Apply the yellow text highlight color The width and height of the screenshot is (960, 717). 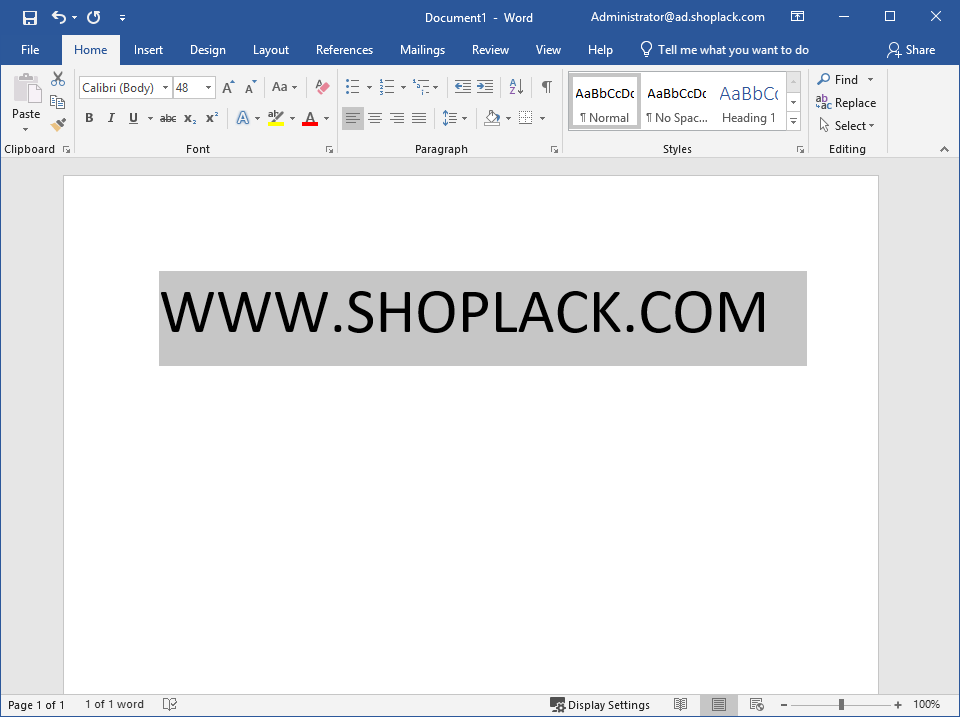click(x=276, y=118)
